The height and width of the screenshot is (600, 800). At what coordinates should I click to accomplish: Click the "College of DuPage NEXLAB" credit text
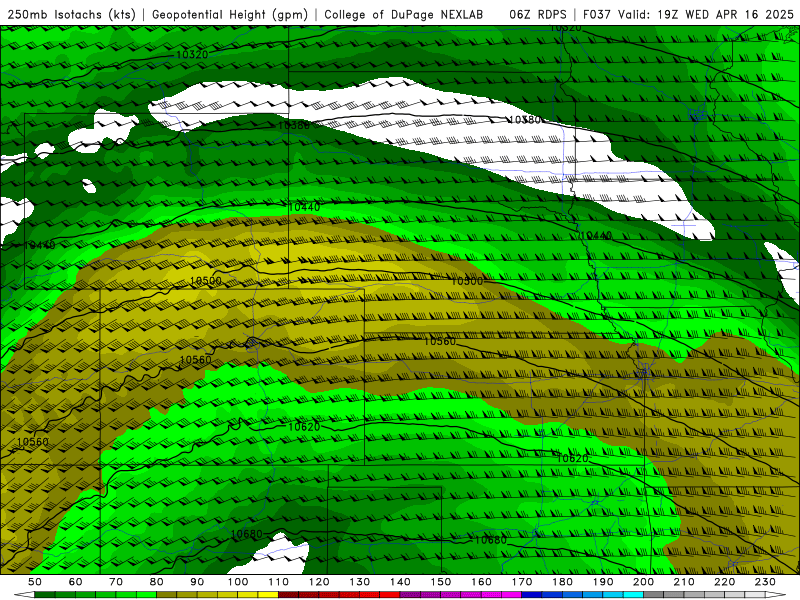tap(404, 15)
